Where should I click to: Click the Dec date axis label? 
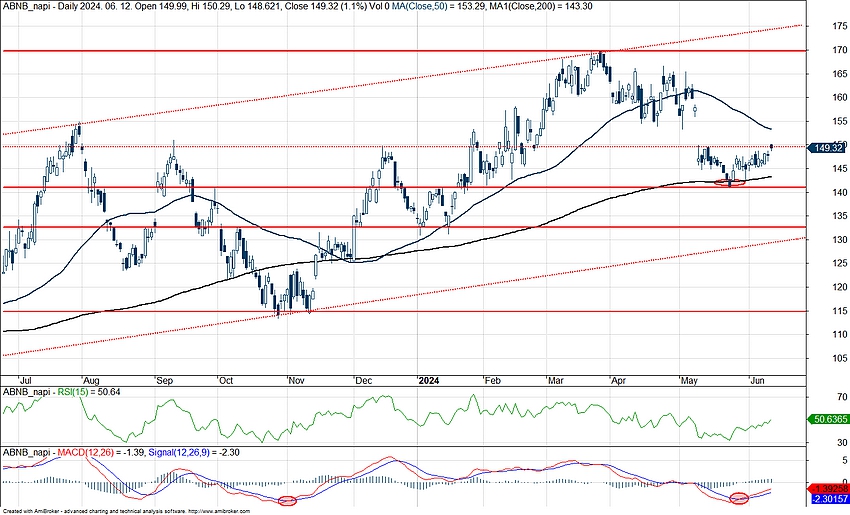[364, 381]
